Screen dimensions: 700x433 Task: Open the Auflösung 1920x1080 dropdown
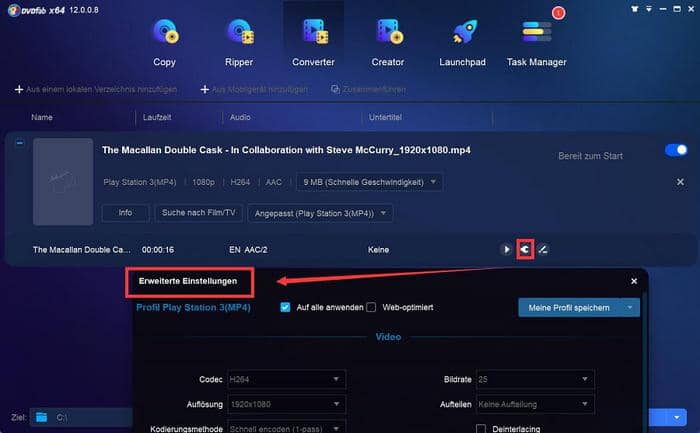click(286, 404)
